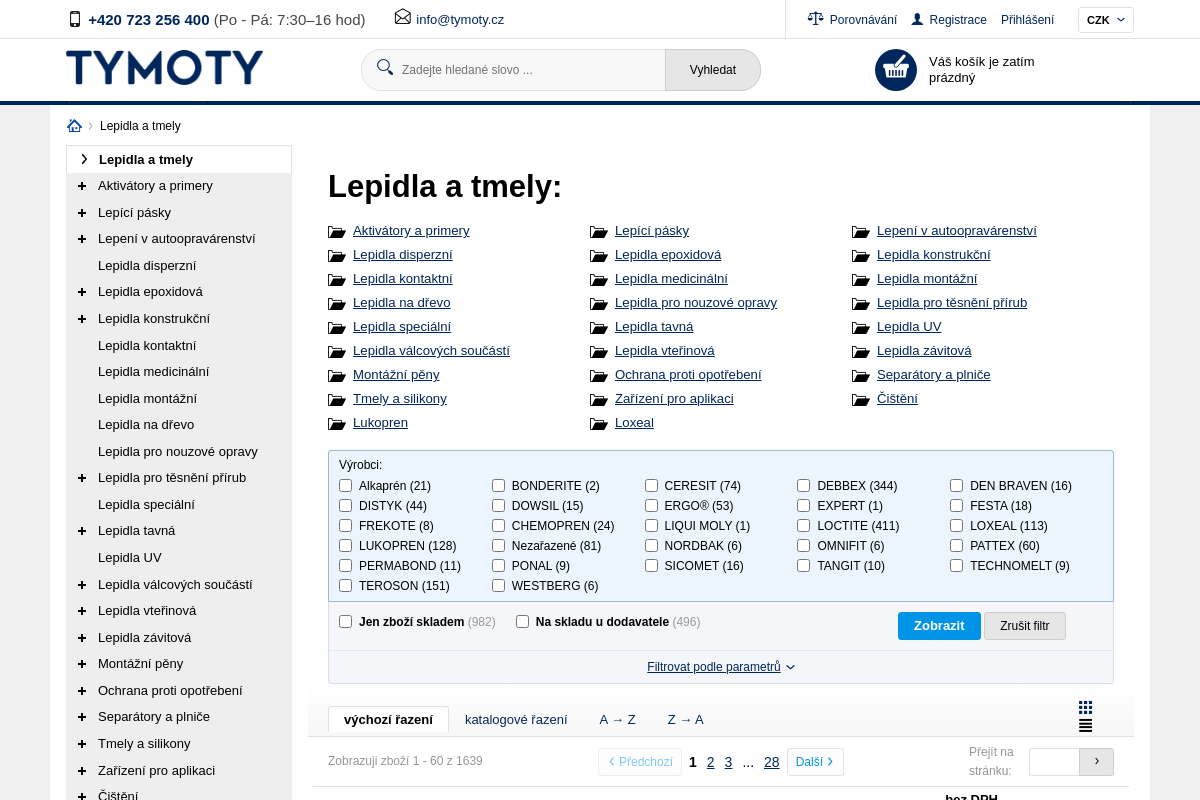Image resolution: width=1200 pixels, height=800 pixels.
Task: Expand Lepidla konstrukční sidebar plus
Action: [82, 319]
